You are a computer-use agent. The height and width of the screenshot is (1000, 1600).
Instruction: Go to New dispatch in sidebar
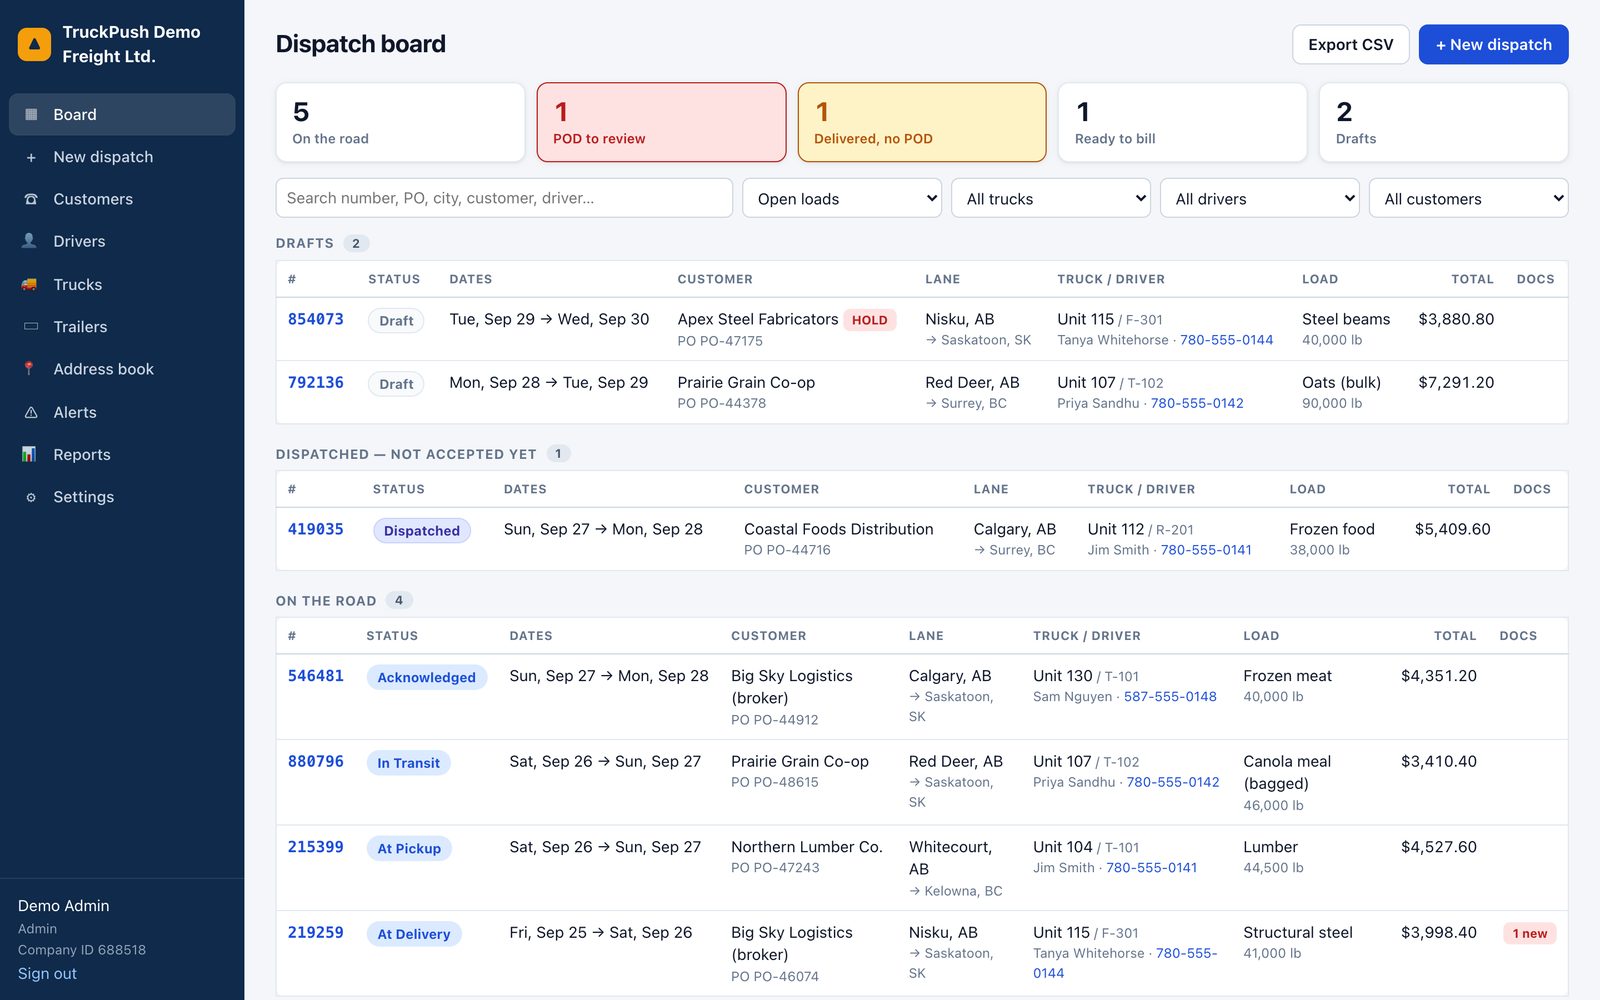[122, 157]
